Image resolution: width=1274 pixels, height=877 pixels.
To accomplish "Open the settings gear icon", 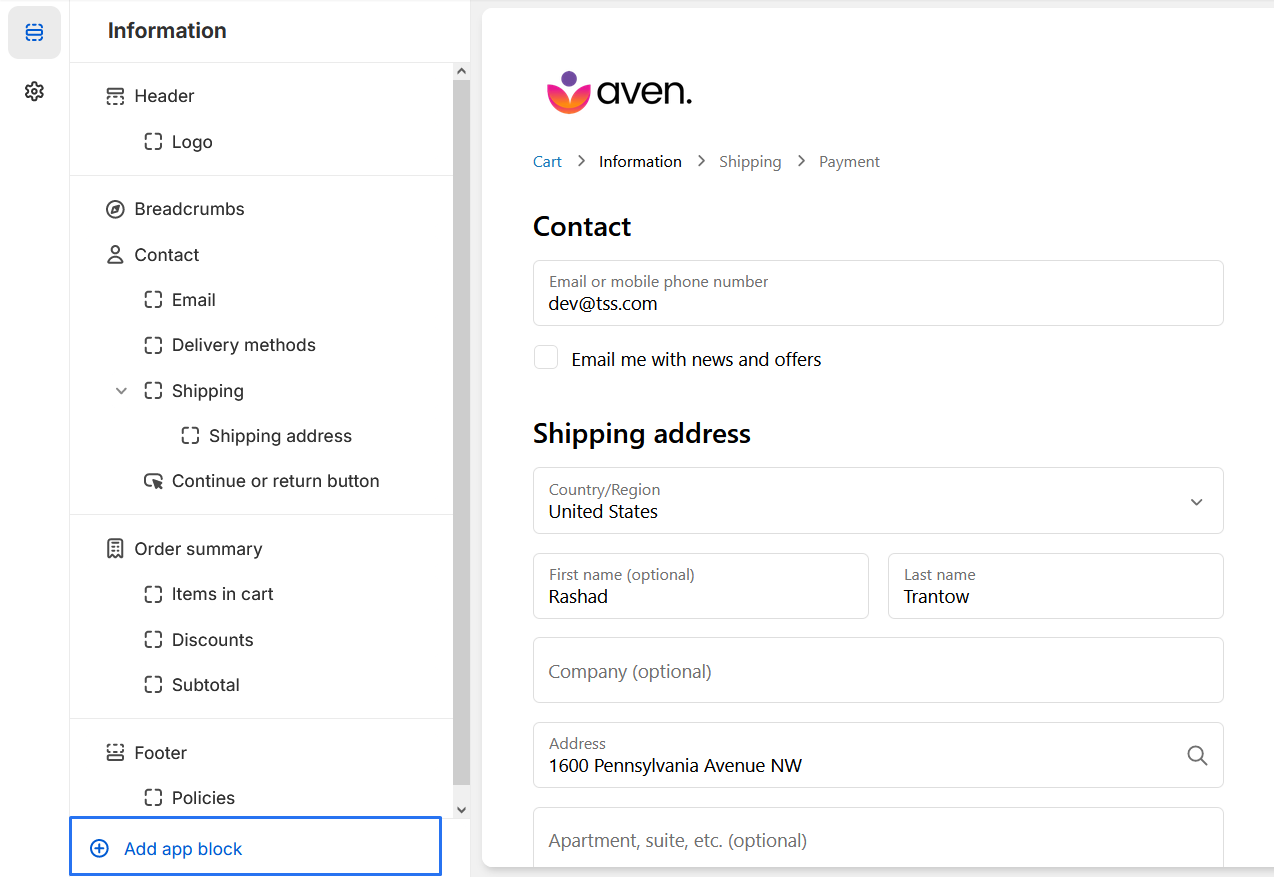I will point(34,92).
